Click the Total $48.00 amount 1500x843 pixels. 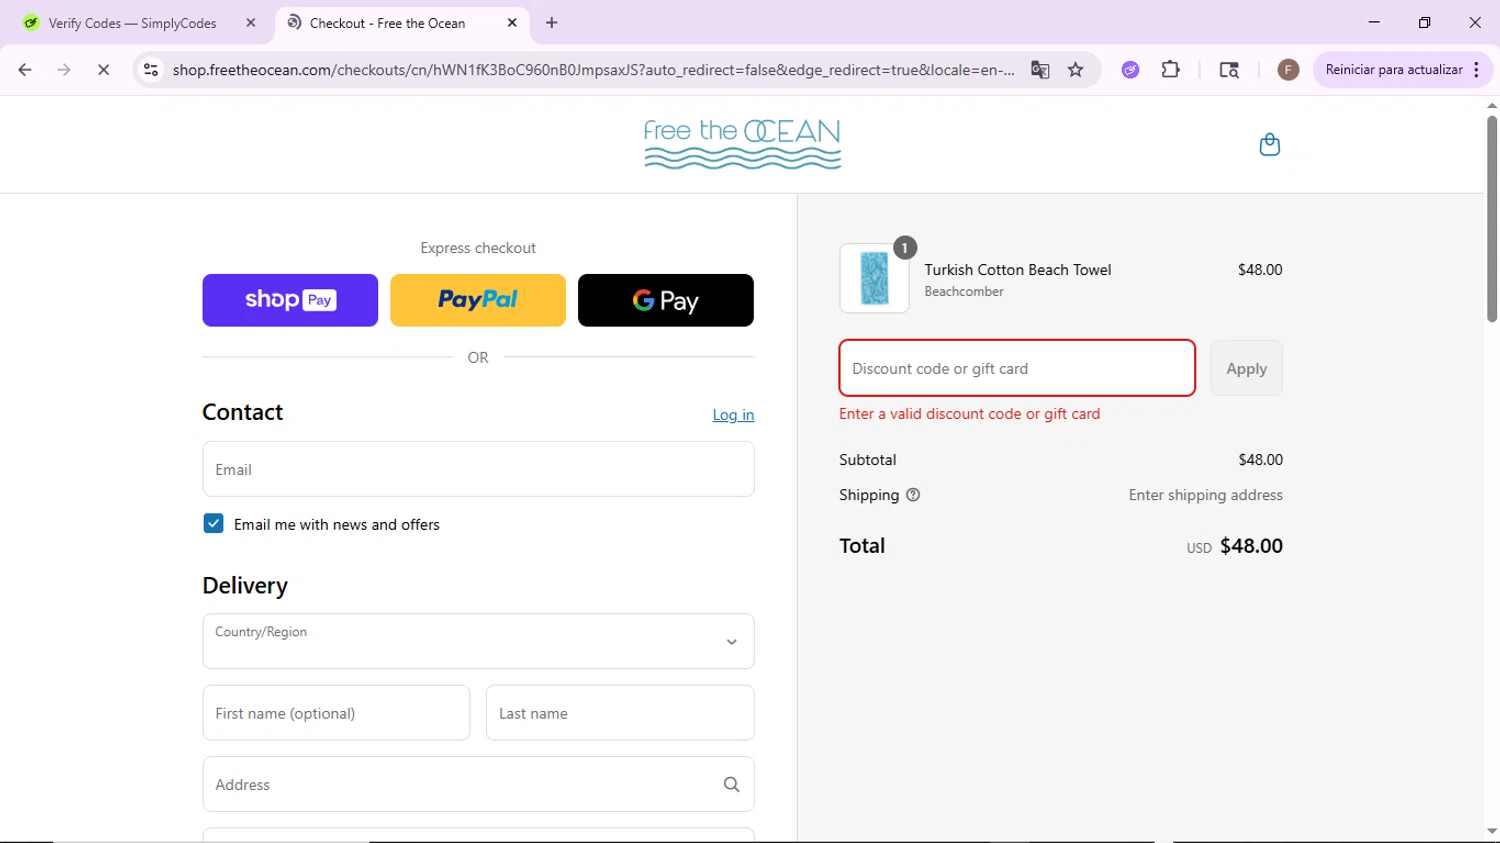pyautogui.click(x=1251, y=546)
